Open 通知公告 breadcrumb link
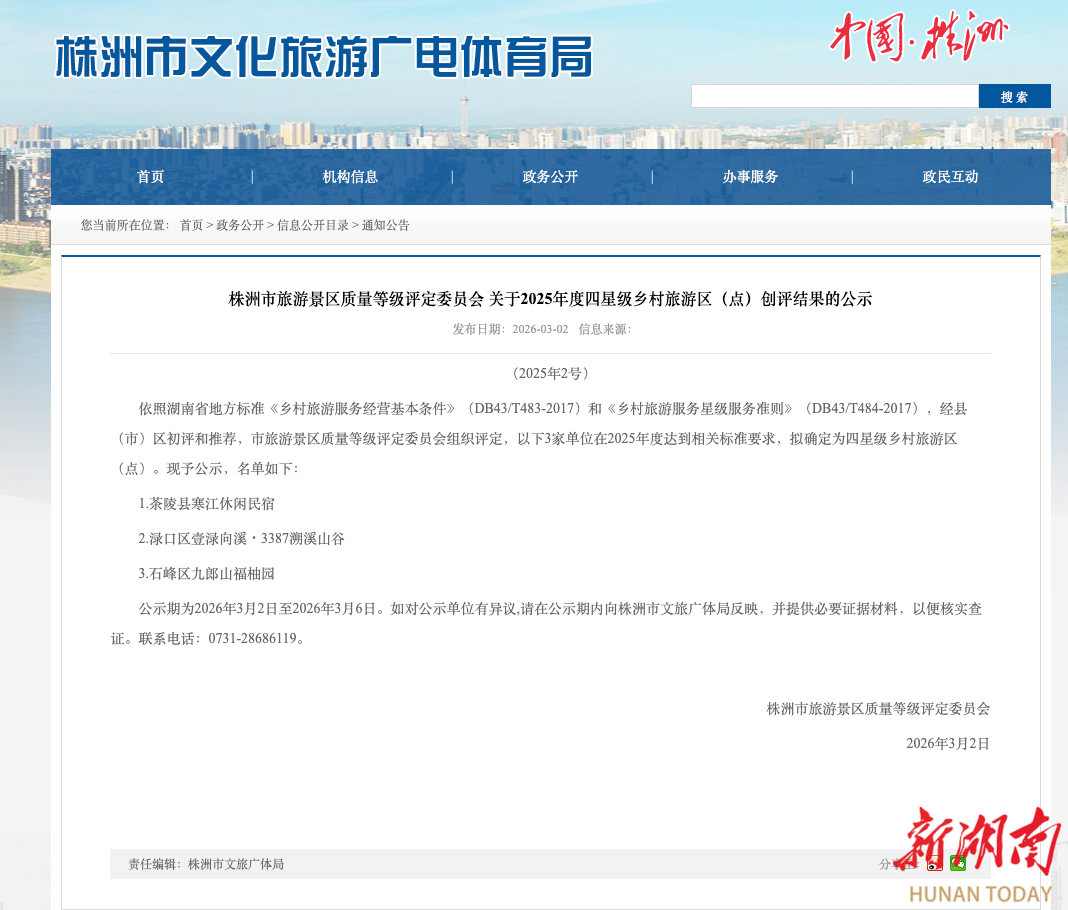Screen dimensions: 1068x910 (386, 225)
